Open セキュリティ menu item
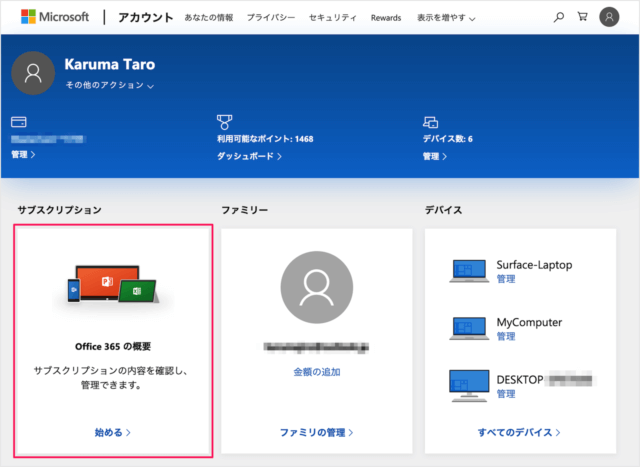 click(333, 18)
